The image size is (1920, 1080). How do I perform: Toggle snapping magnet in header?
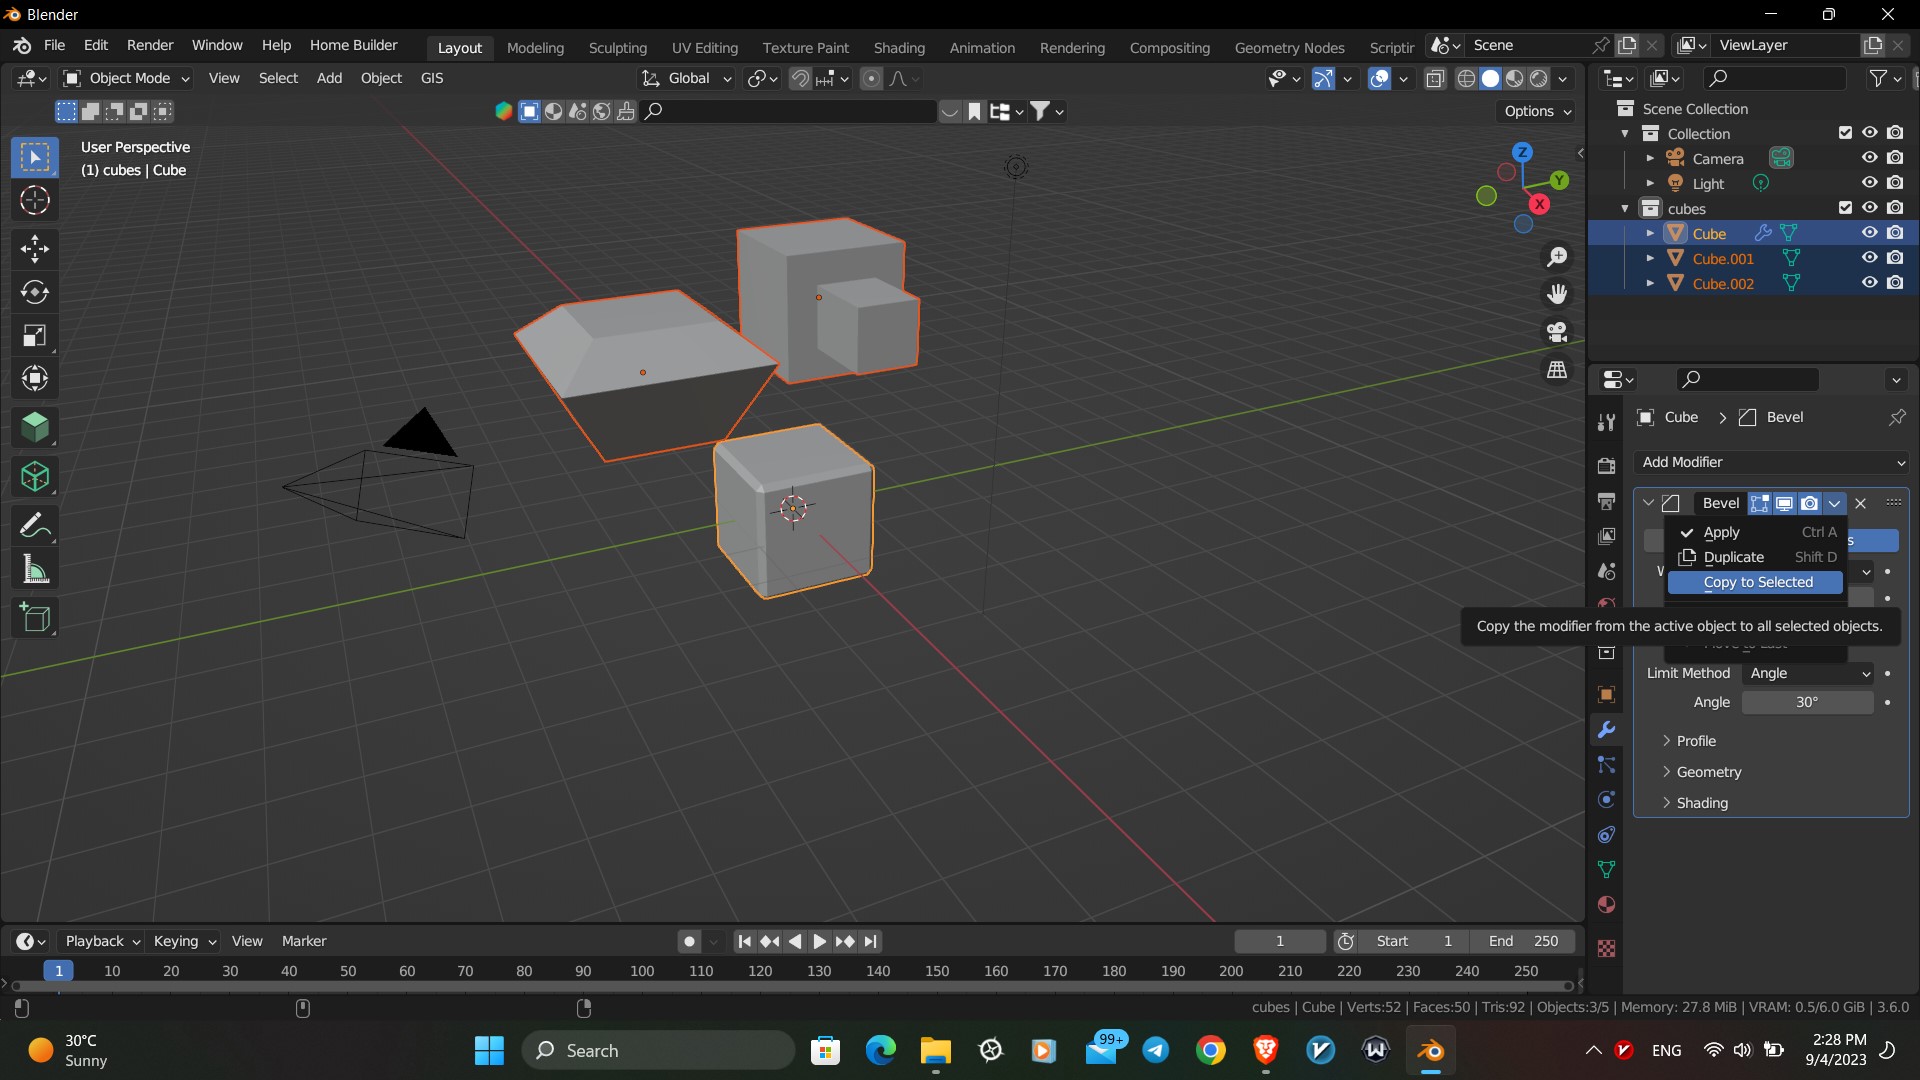[800, 78]
